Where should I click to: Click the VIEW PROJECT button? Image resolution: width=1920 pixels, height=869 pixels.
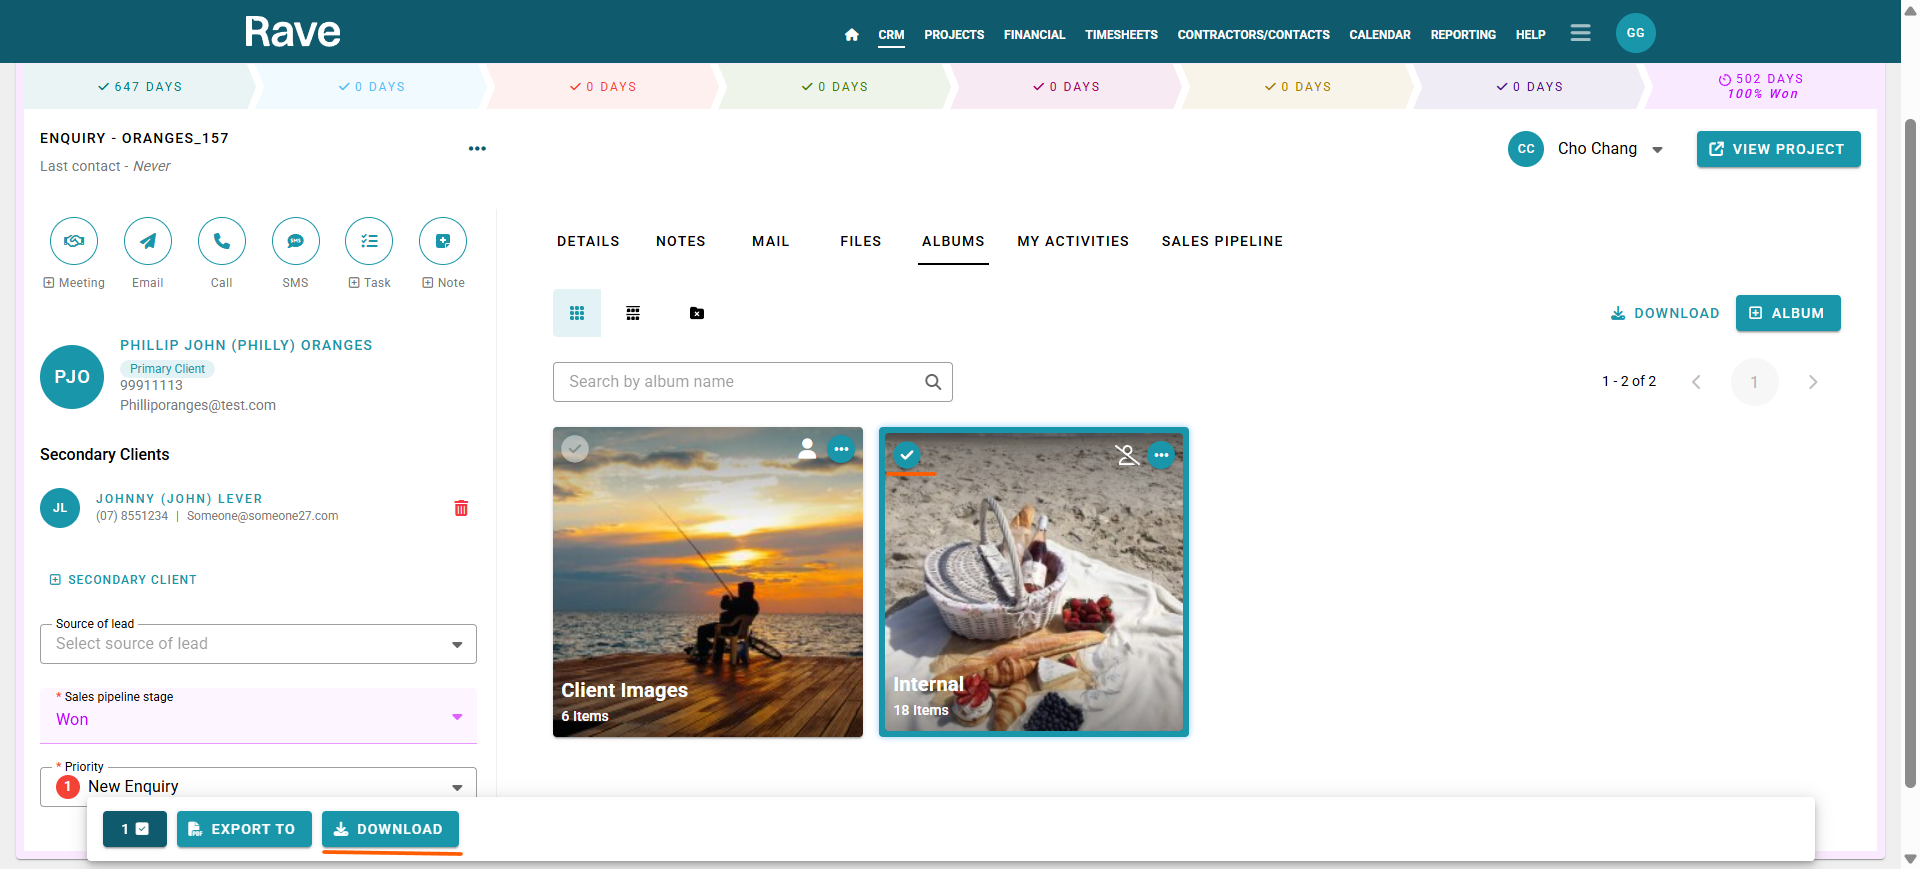[1778, 149]
